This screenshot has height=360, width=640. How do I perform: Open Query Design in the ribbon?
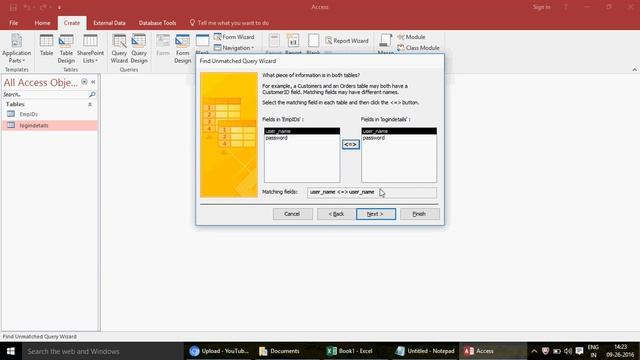139,48
